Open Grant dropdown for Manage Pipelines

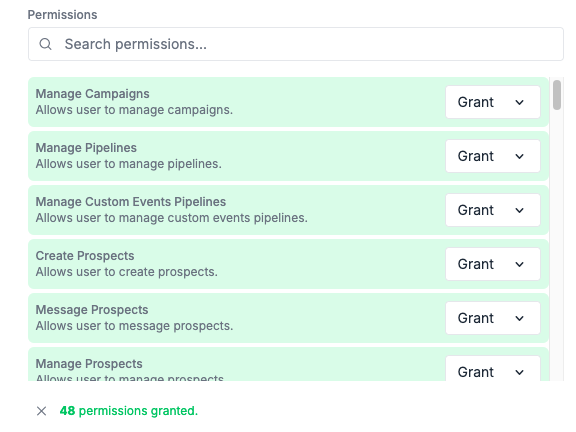pyautogui.click(x=493, y=156)
